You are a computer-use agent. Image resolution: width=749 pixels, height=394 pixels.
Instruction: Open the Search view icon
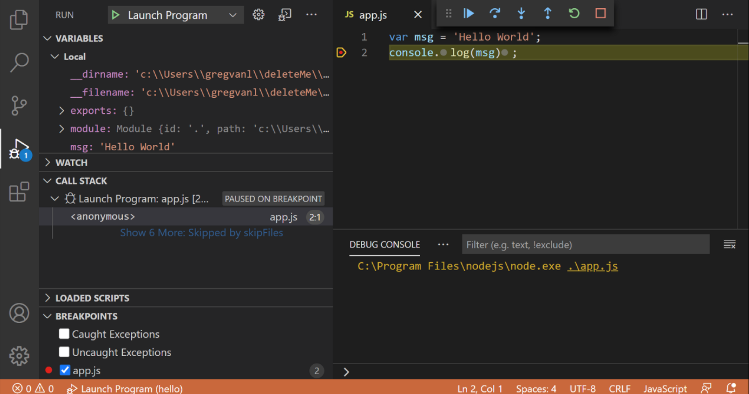coord(19,63)
